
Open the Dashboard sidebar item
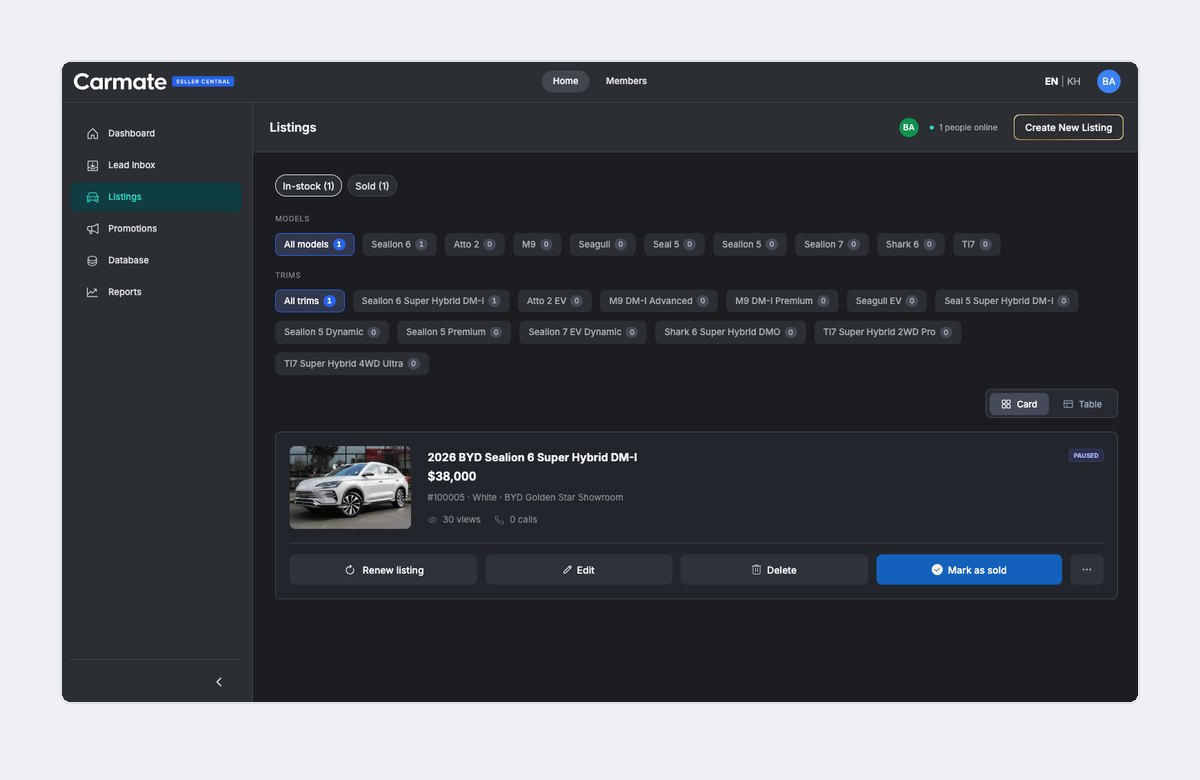click(156, 133)
